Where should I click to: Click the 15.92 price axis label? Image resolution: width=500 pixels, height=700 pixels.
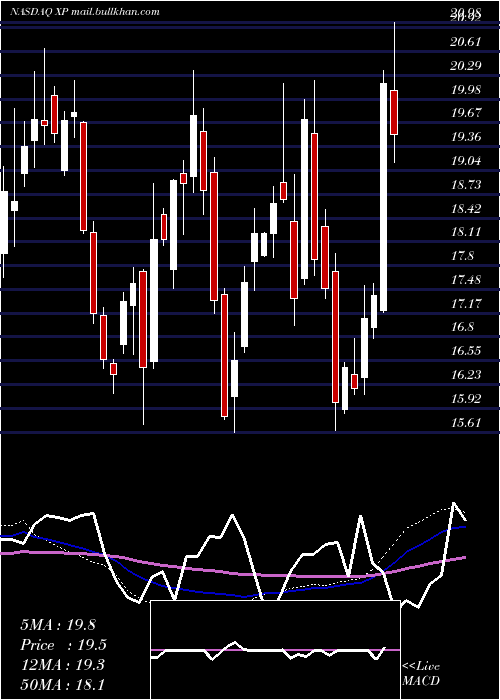tap(466, 398)
